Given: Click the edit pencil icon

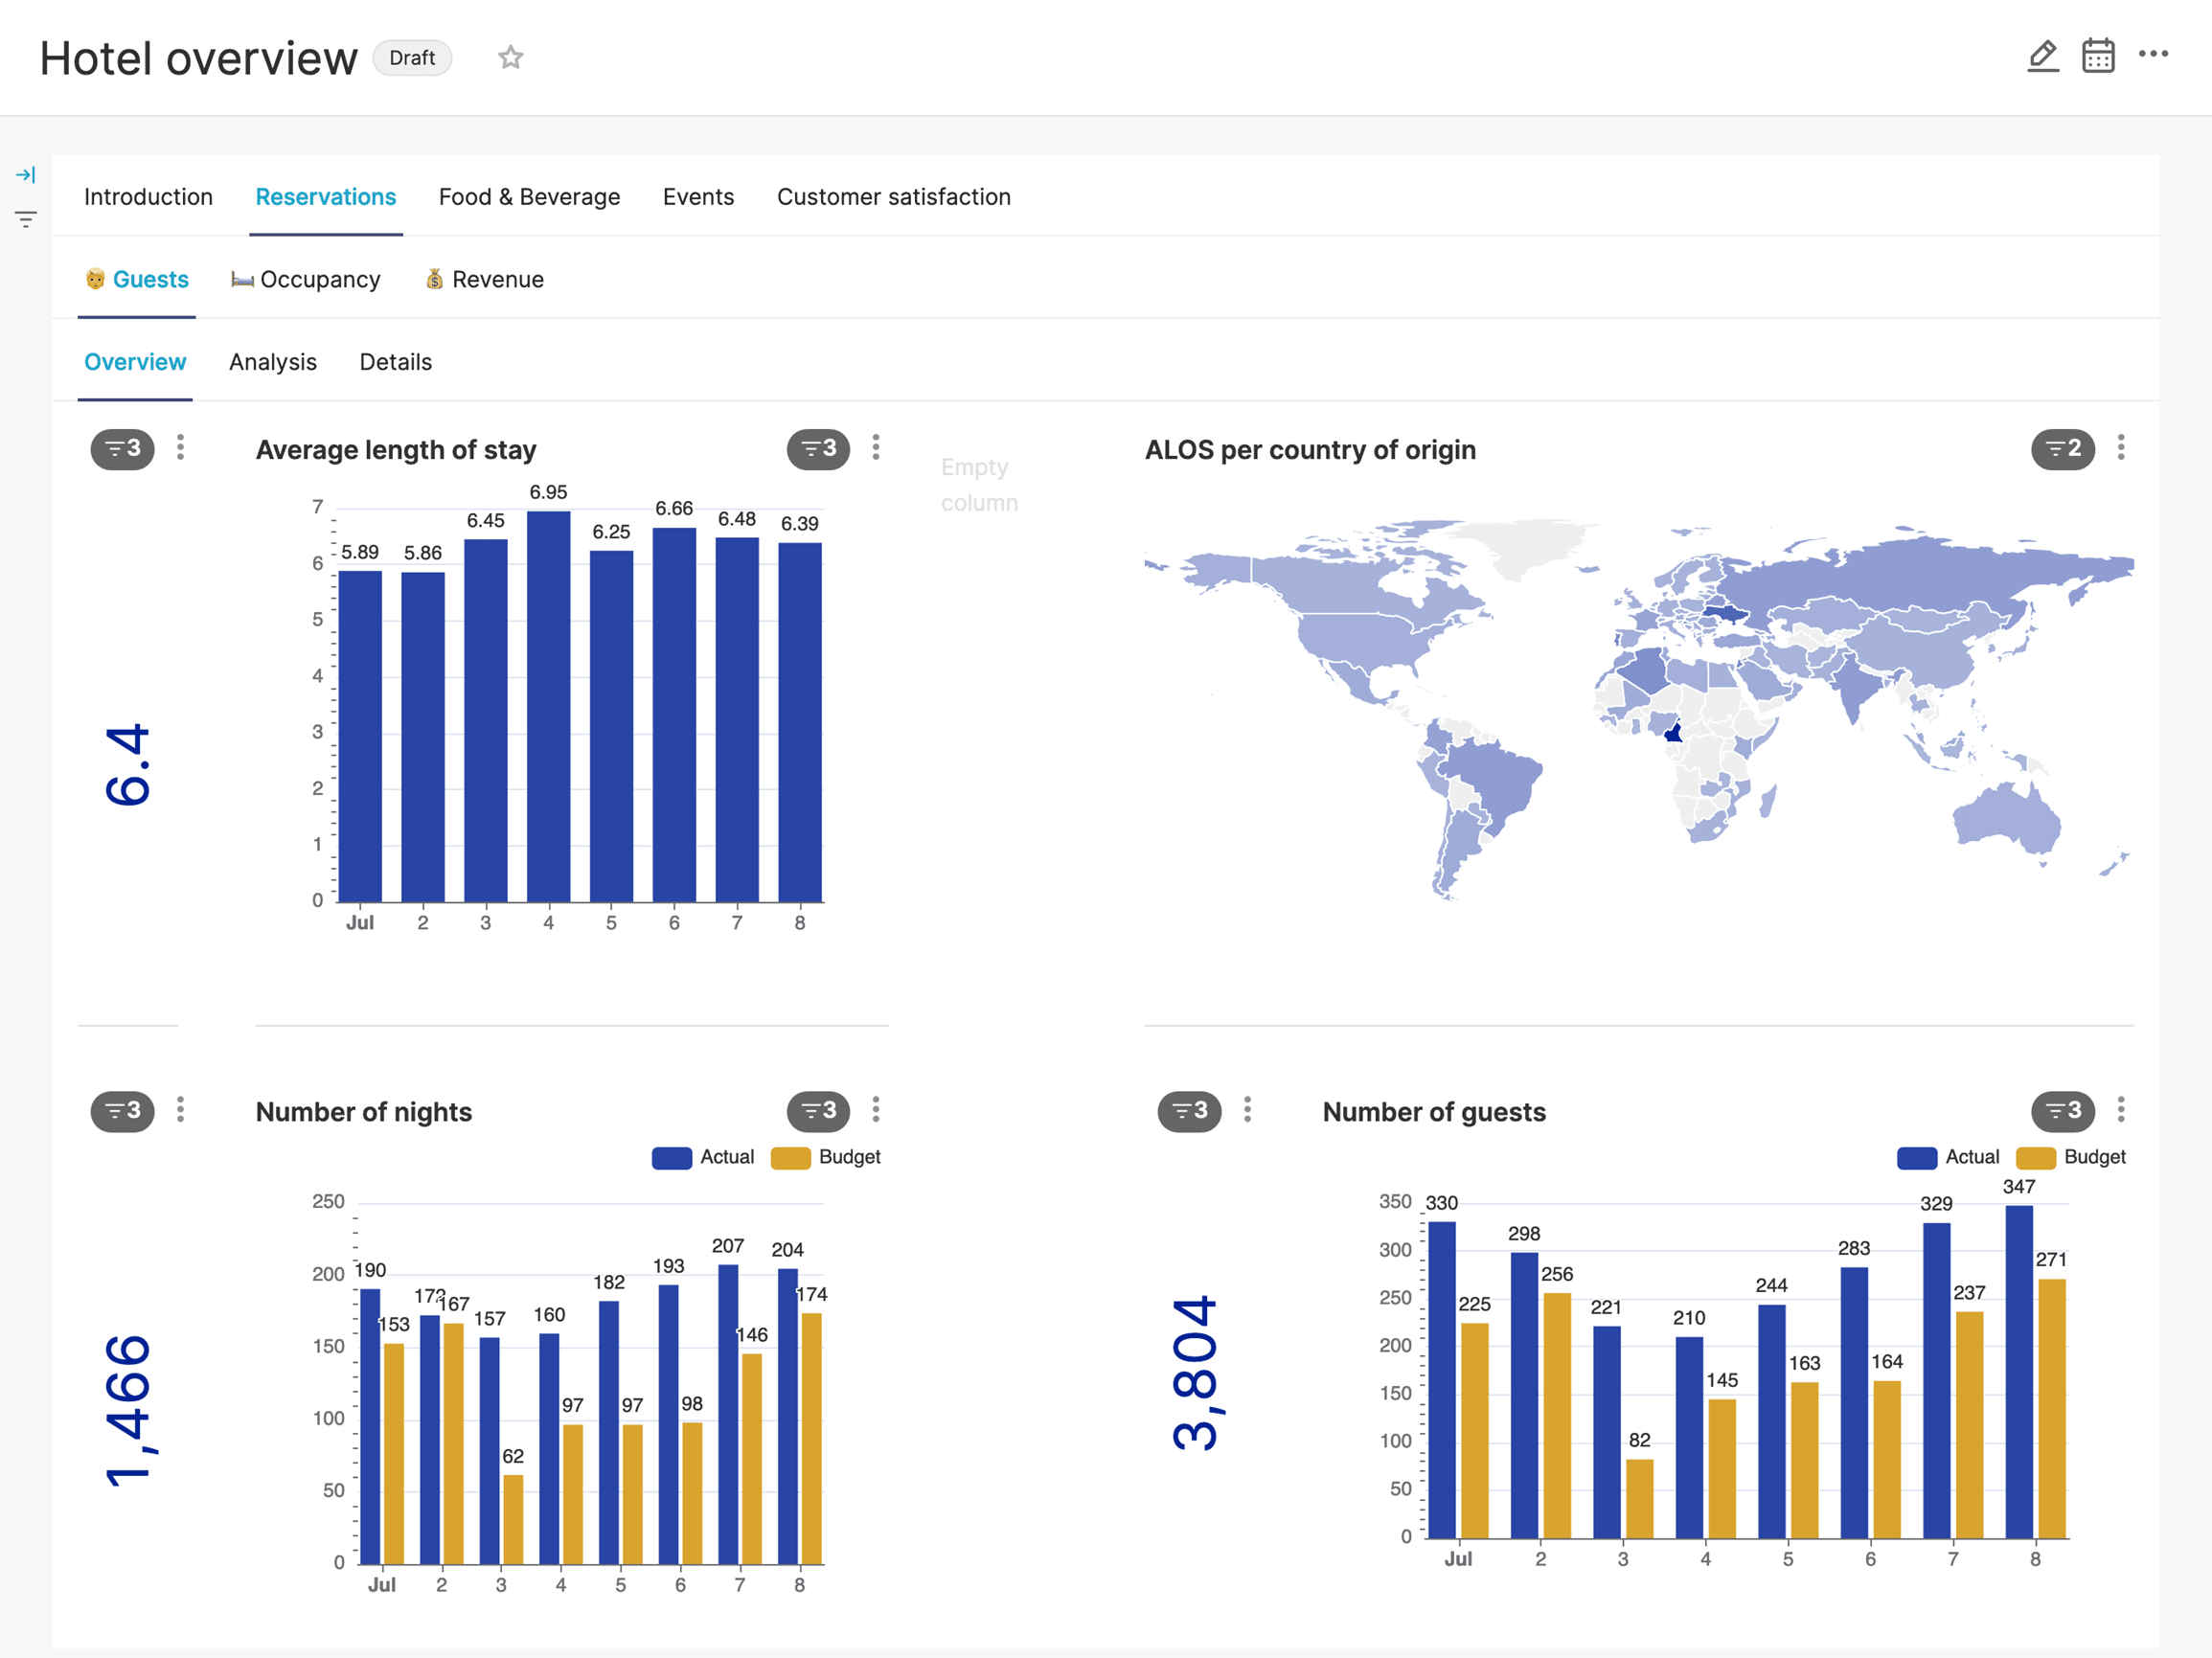Looking at the screenshot, I should tap(2042, 56).
